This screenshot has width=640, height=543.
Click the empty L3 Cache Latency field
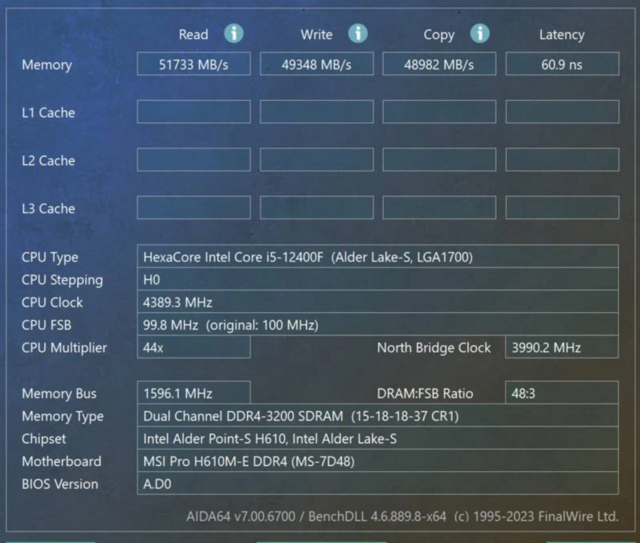point(562,208)
